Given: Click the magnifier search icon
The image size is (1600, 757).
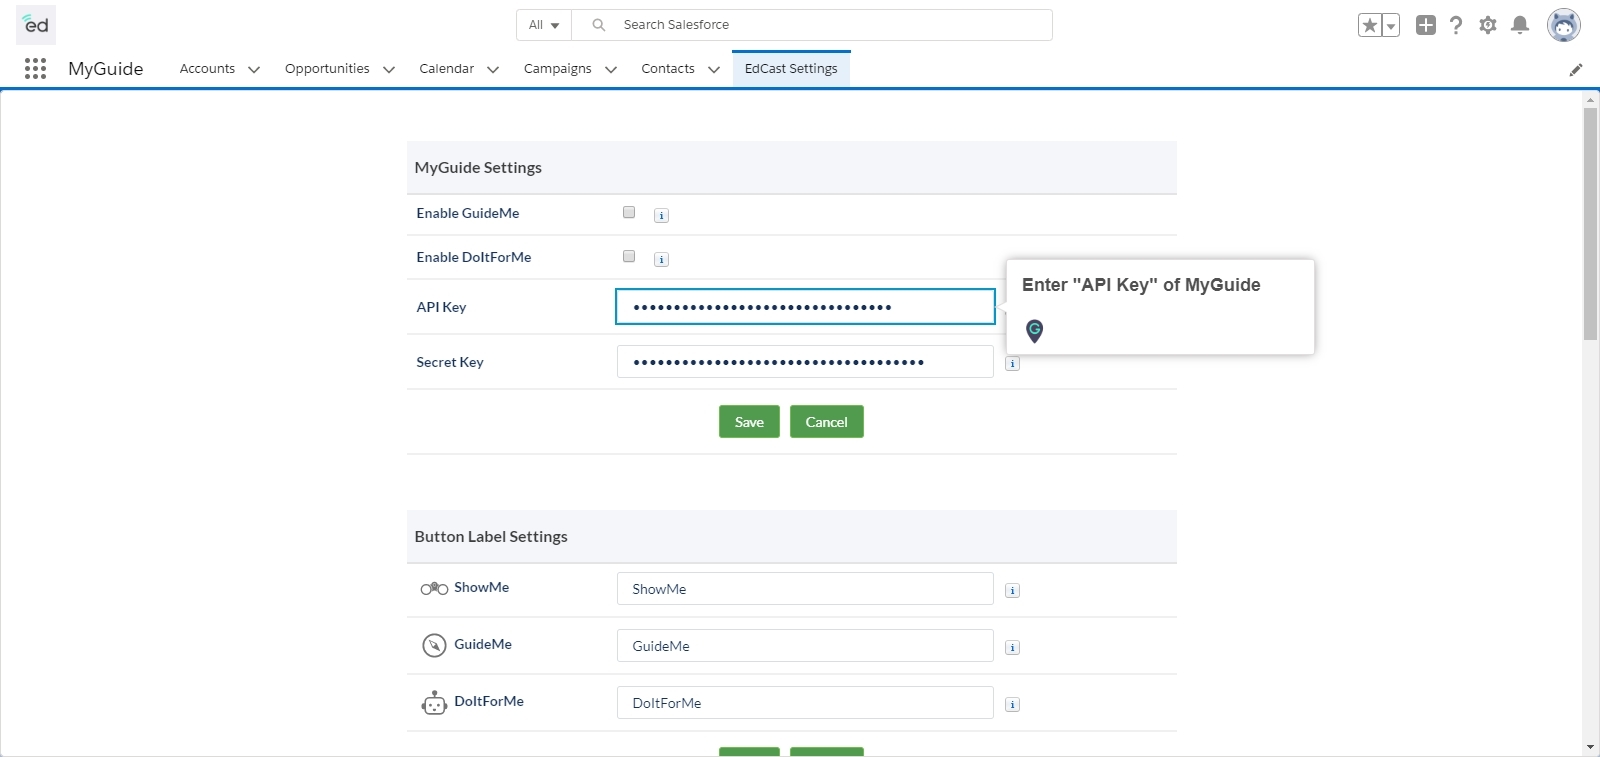Looking at the screenshot, I should pyautogui.click(x=598, y=25).
